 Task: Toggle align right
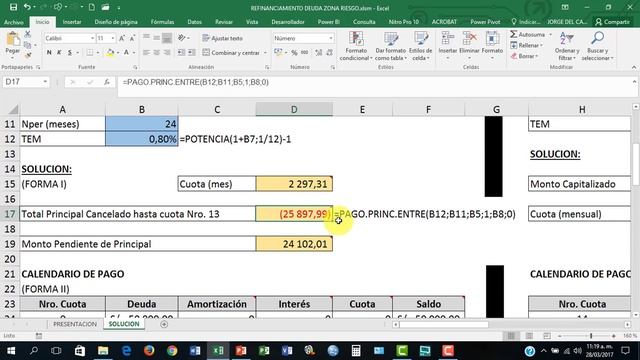tap(167, 53)
